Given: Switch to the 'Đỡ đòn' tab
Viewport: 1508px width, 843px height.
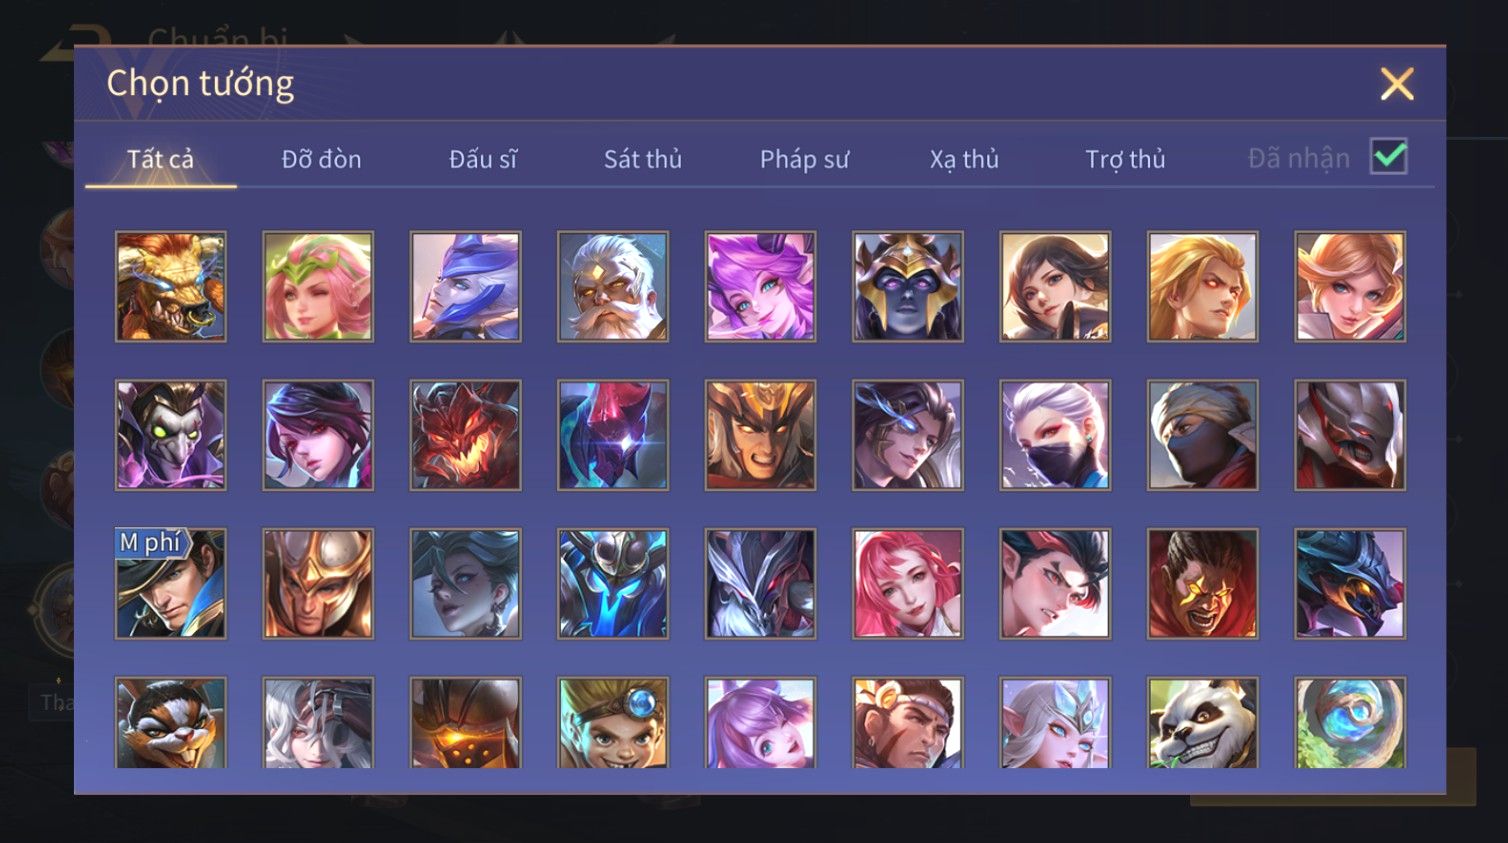Looking at the screenshot, I should click(321, 159).
